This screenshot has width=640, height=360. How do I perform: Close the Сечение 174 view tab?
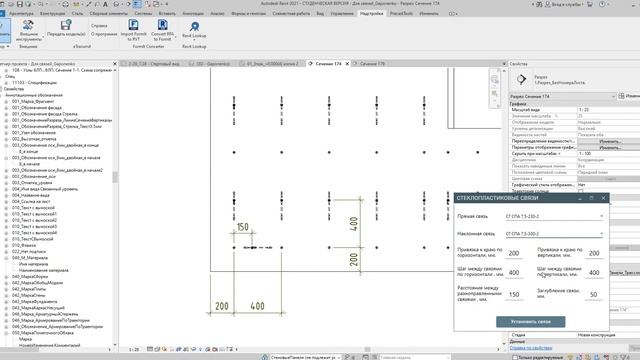(347, 64)
